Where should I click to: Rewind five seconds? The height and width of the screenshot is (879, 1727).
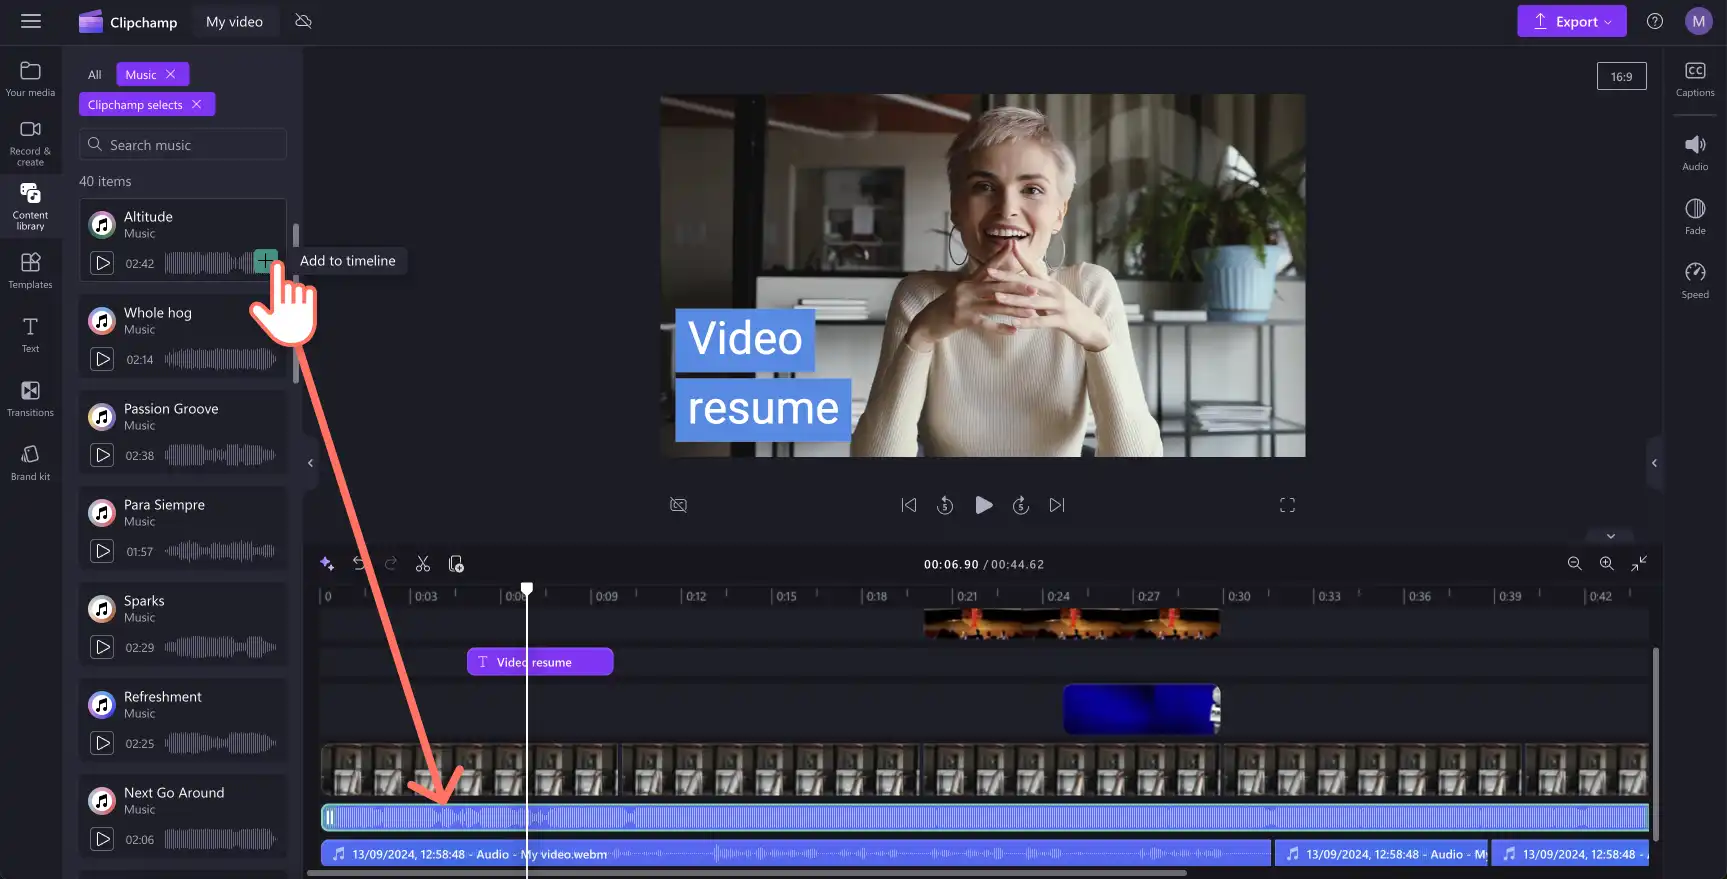pyautogui.click(x=945, y=505)
